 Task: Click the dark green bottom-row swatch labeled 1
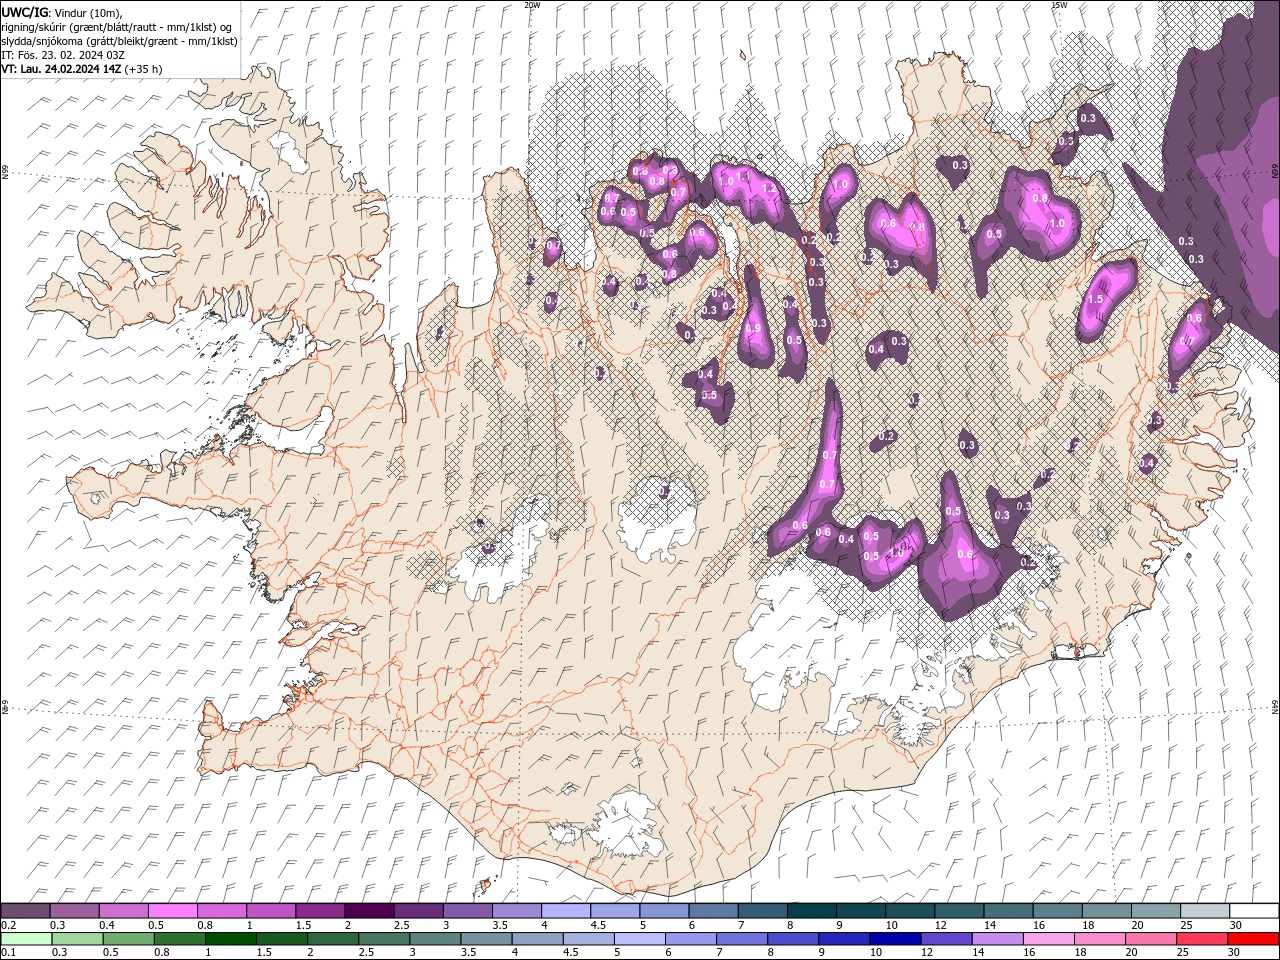[x=231, y=939]
